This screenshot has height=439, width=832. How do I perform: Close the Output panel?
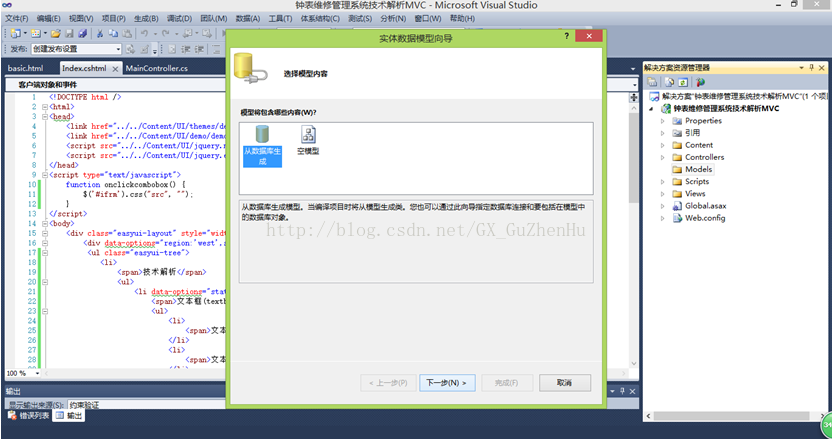632,391
